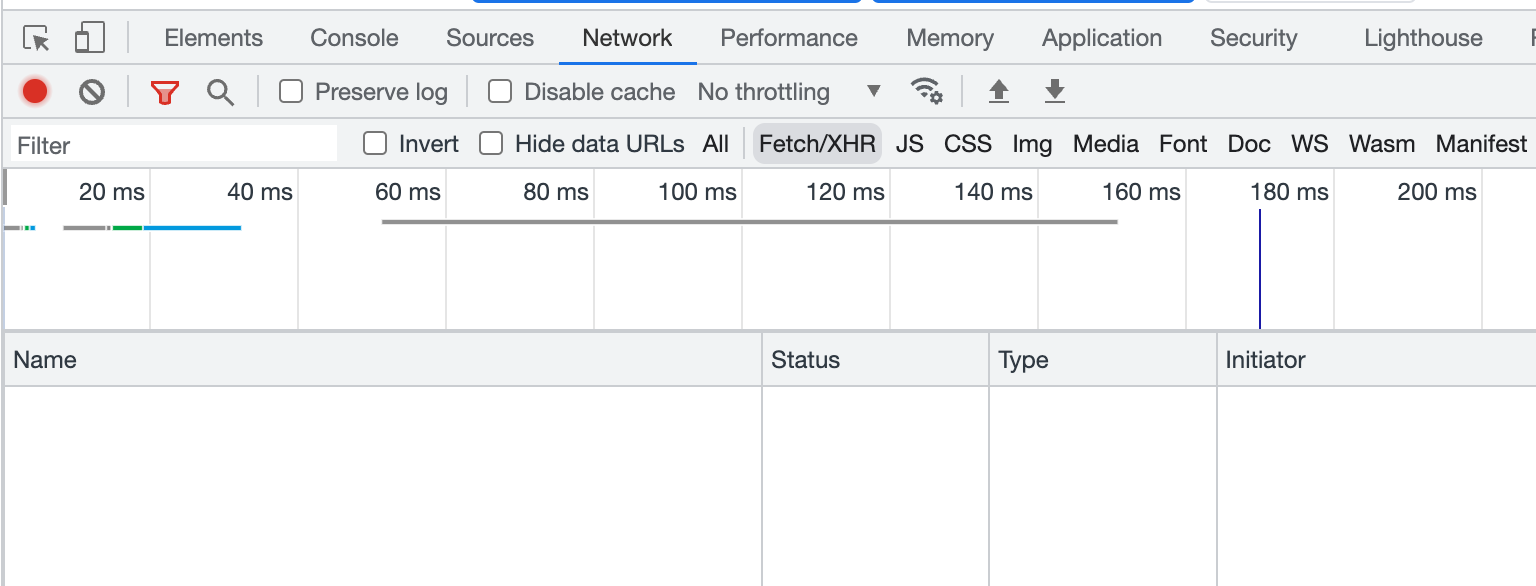
Task: Check the Disable cache checkbox
Action: coord(500,92)
